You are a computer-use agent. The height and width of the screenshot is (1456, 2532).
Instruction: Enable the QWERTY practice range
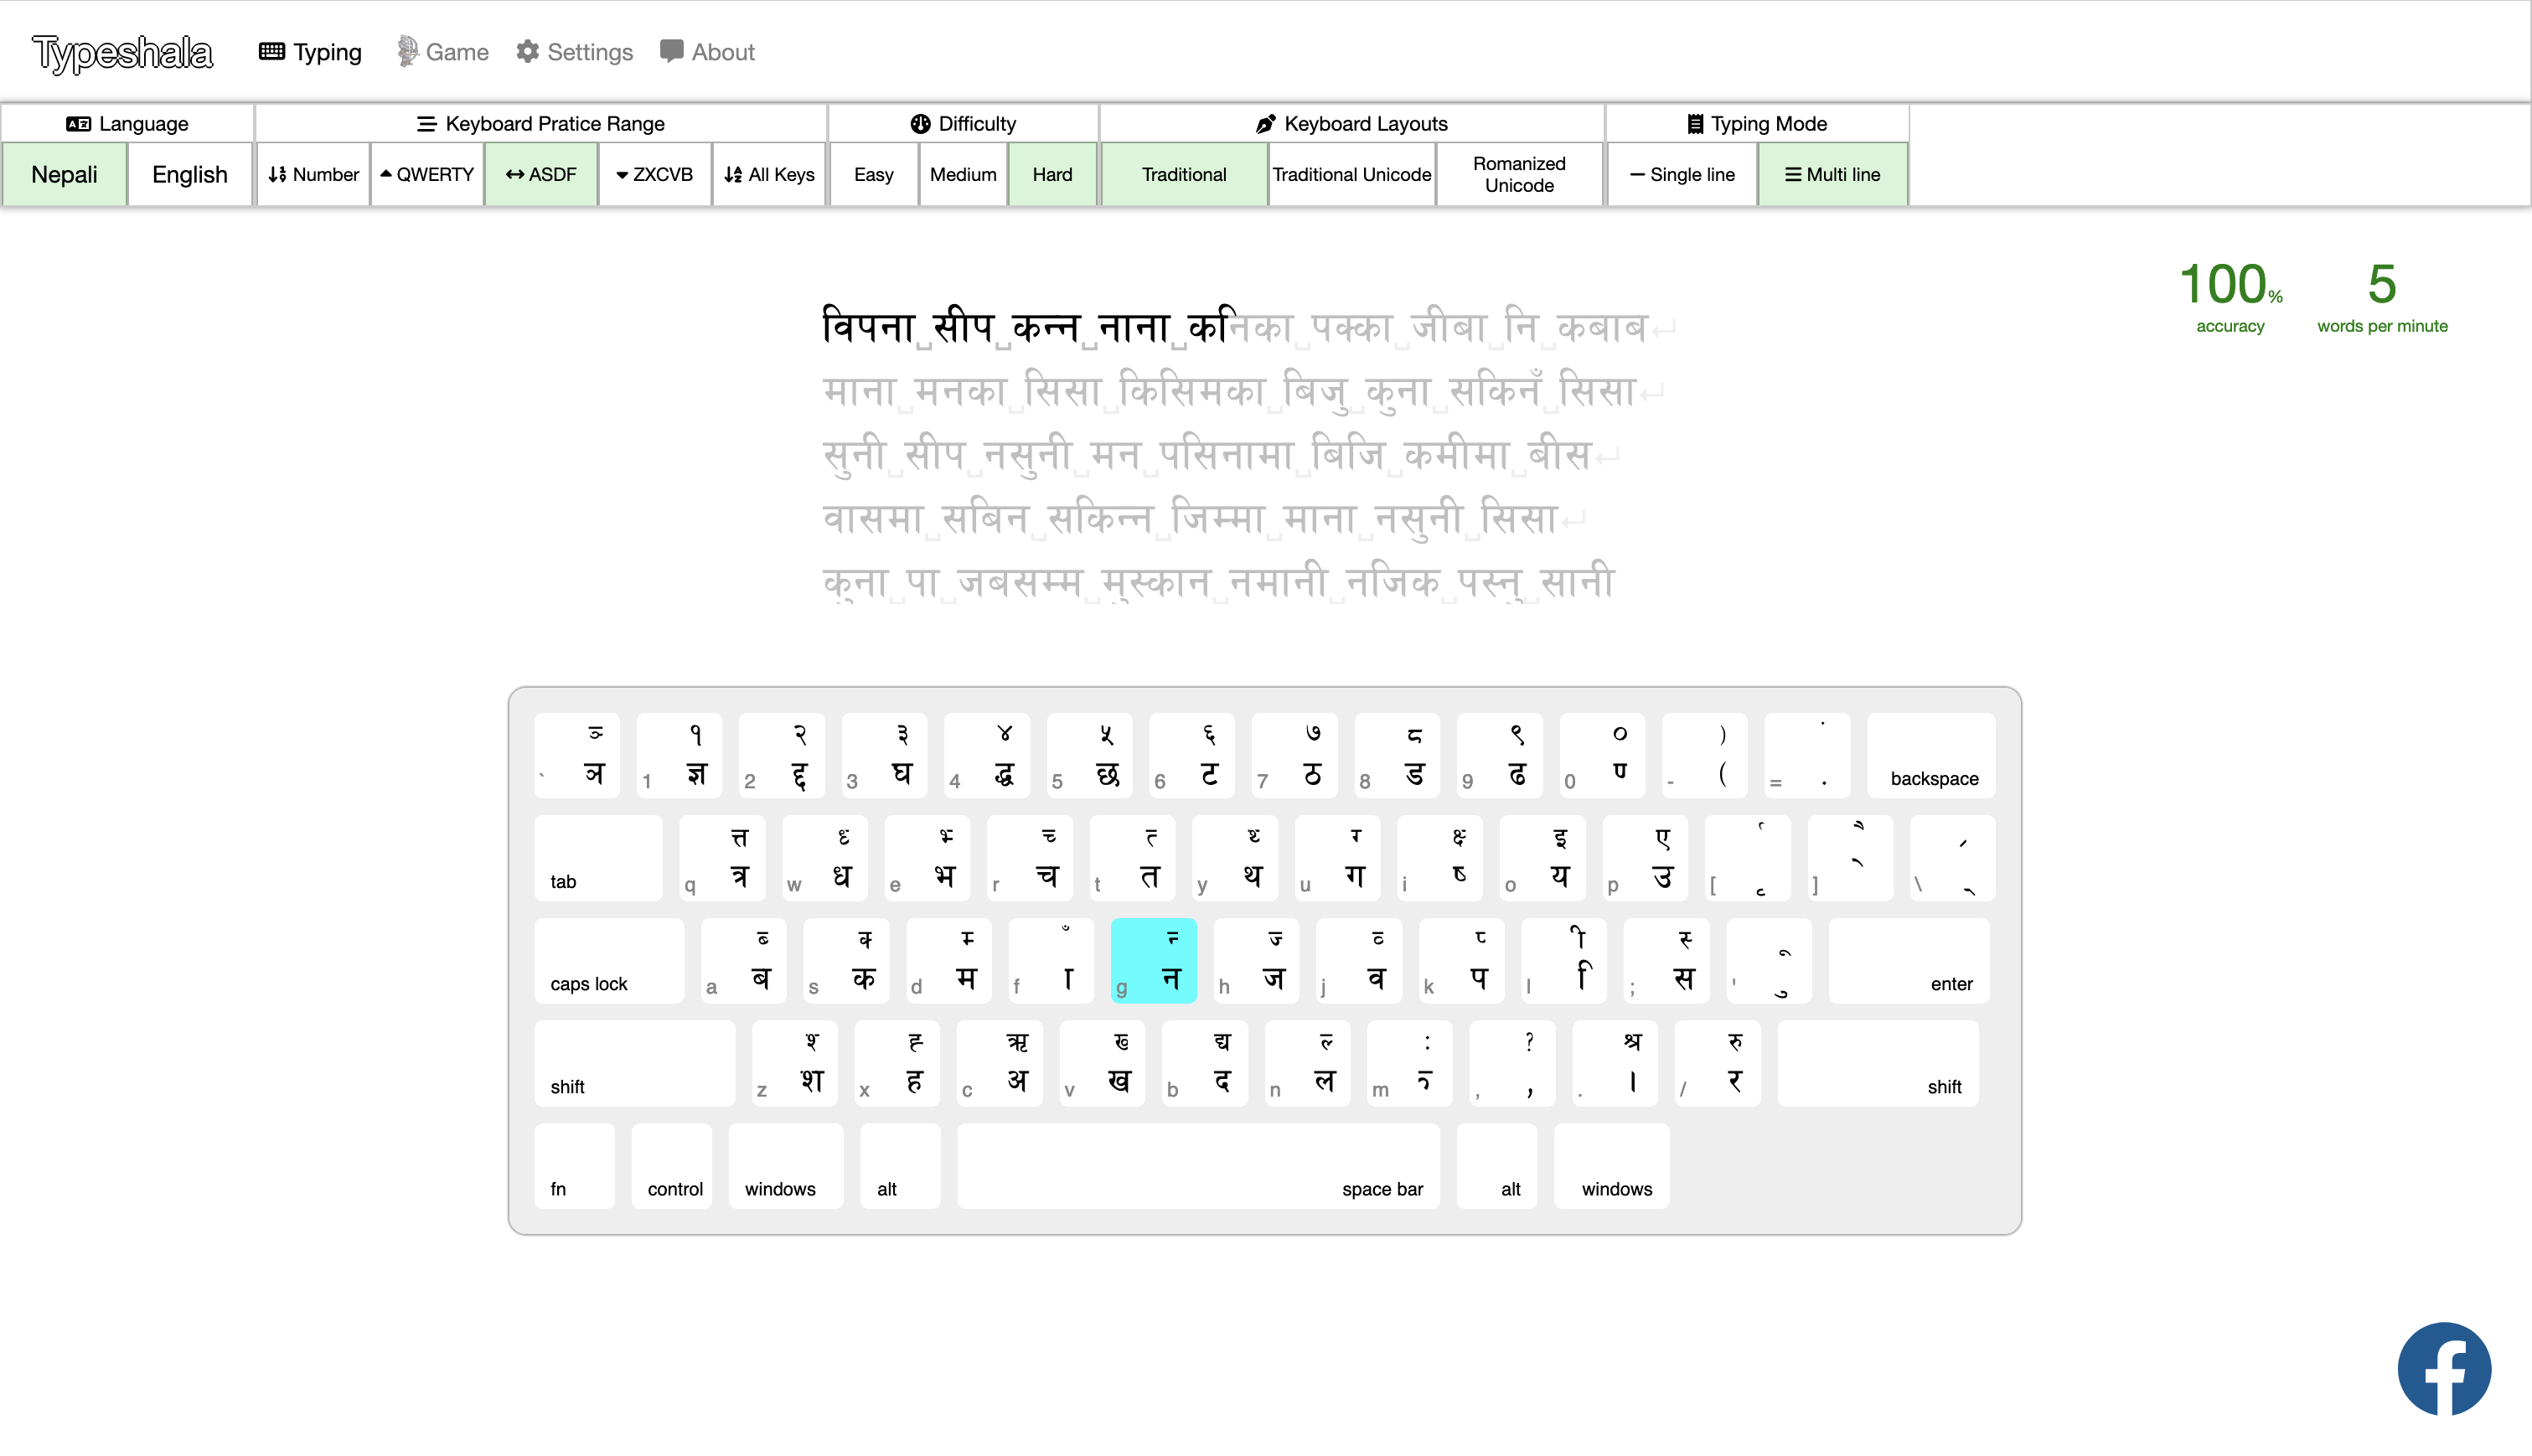426,174
